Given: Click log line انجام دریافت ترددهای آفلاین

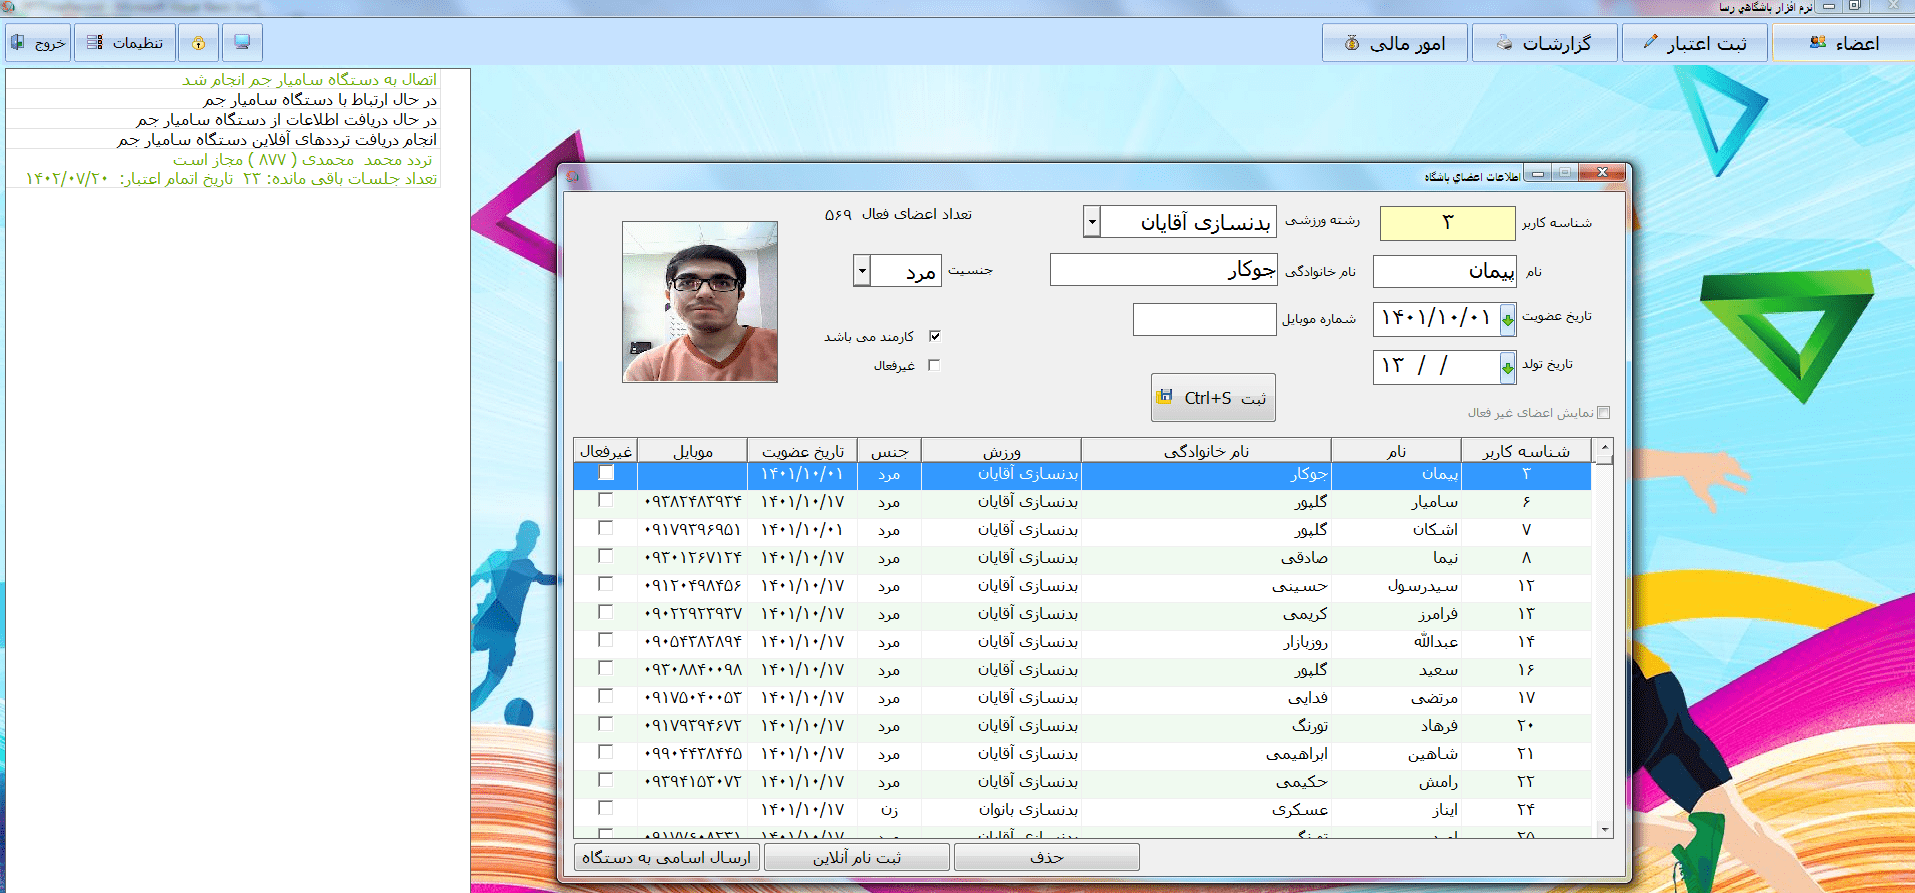Looking at the screenshot, I should (x=277, y=139).
